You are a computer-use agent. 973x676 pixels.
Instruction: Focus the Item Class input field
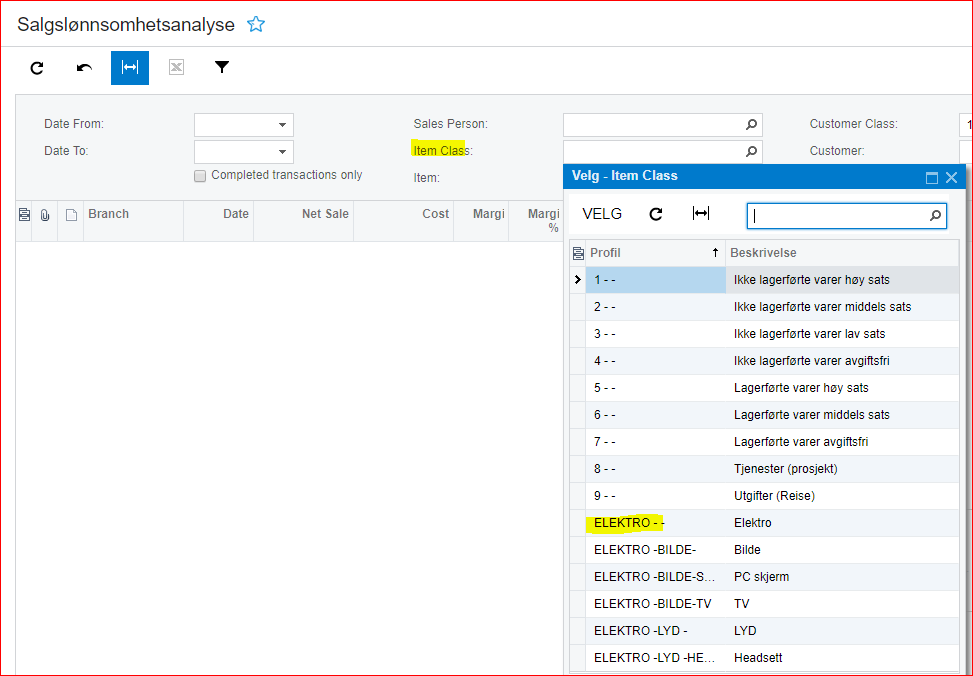pos(662,151)
